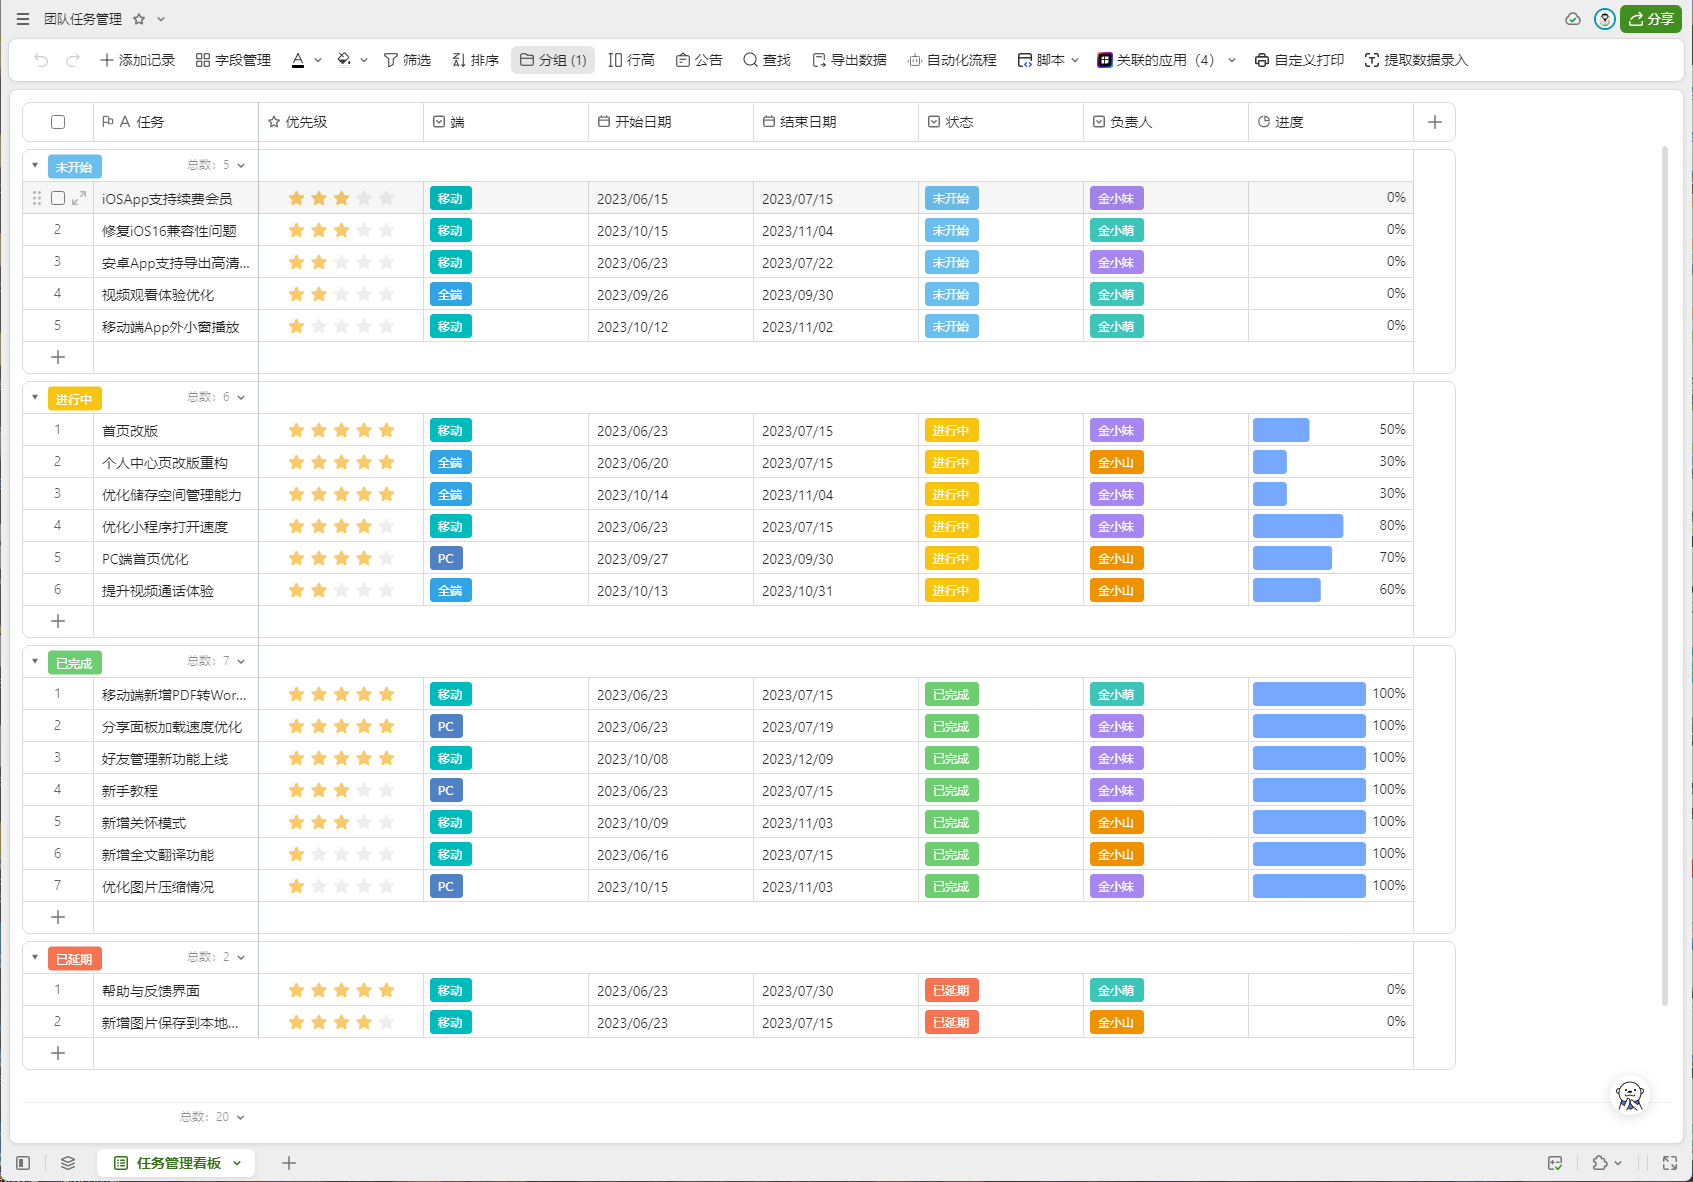Screen dimensions: 1693x1182
Task: Open the layers stack icon
Action: pos(68,1163)
